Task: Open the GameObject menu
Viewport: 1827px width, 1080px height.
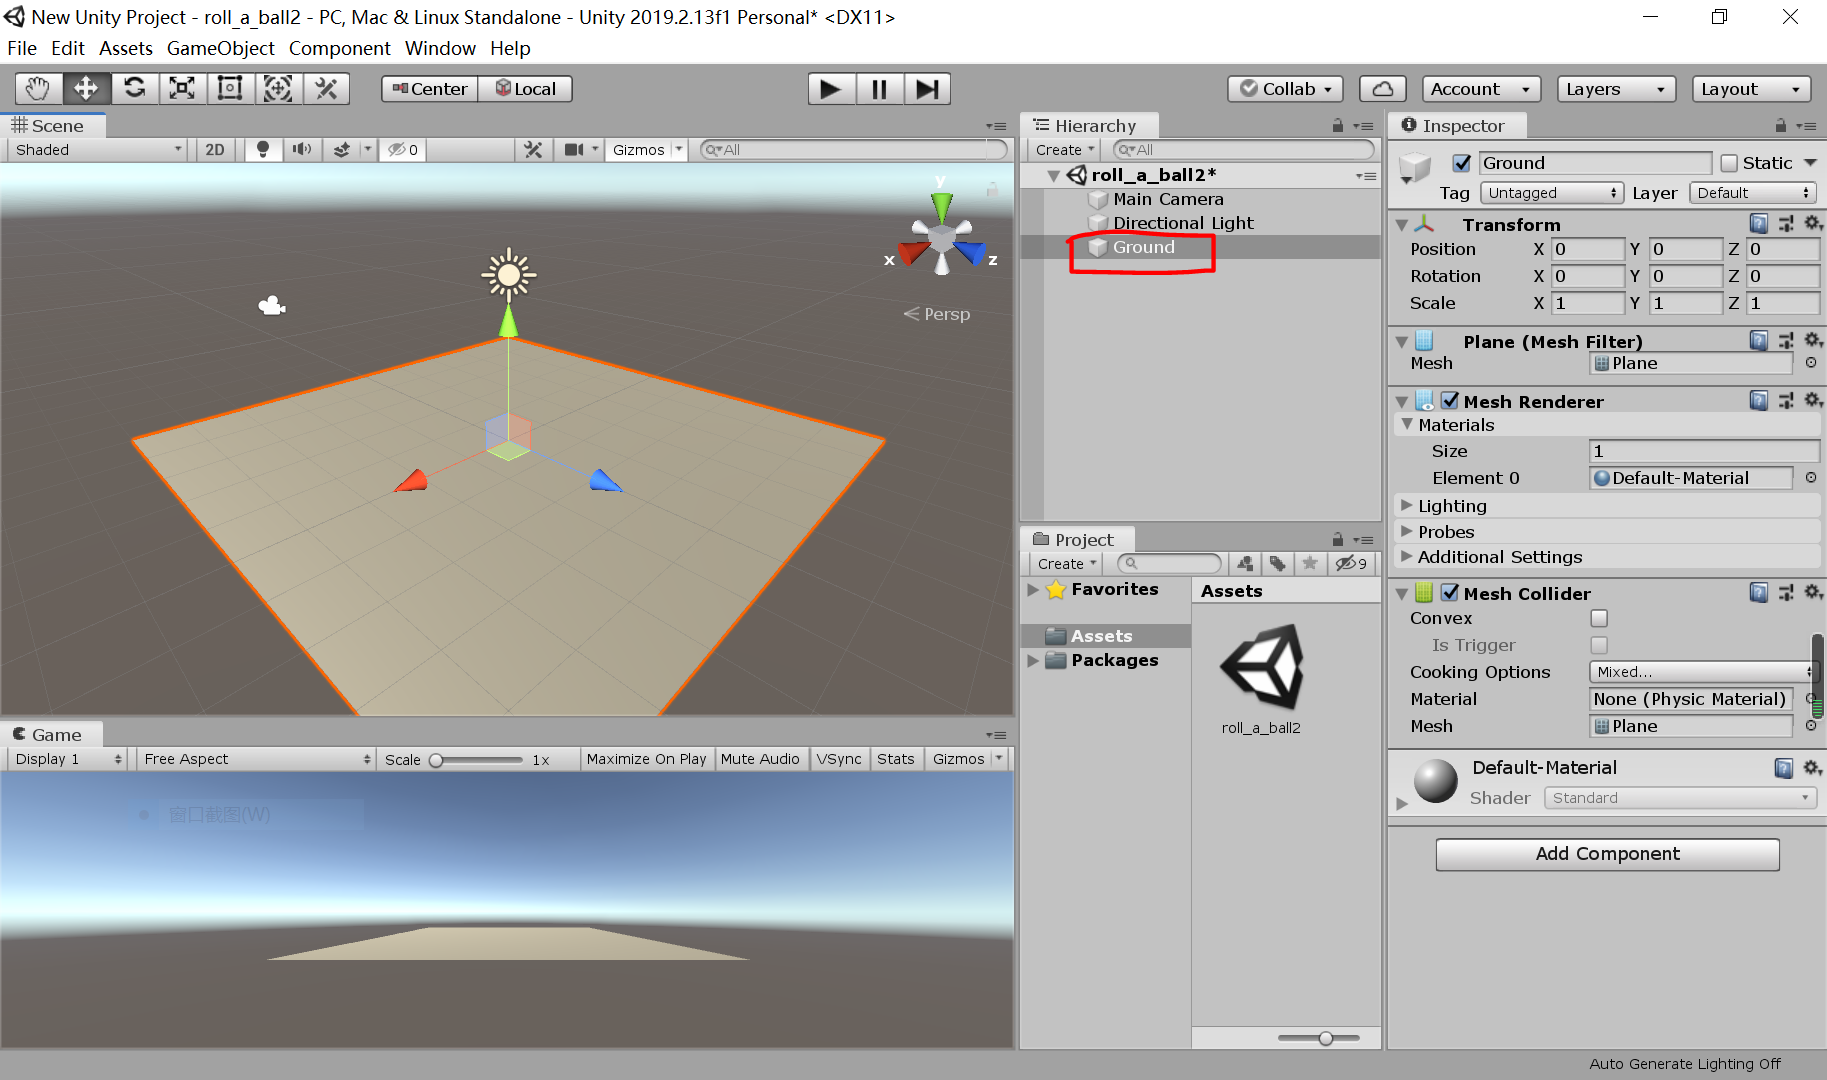Action: (220, 48)
